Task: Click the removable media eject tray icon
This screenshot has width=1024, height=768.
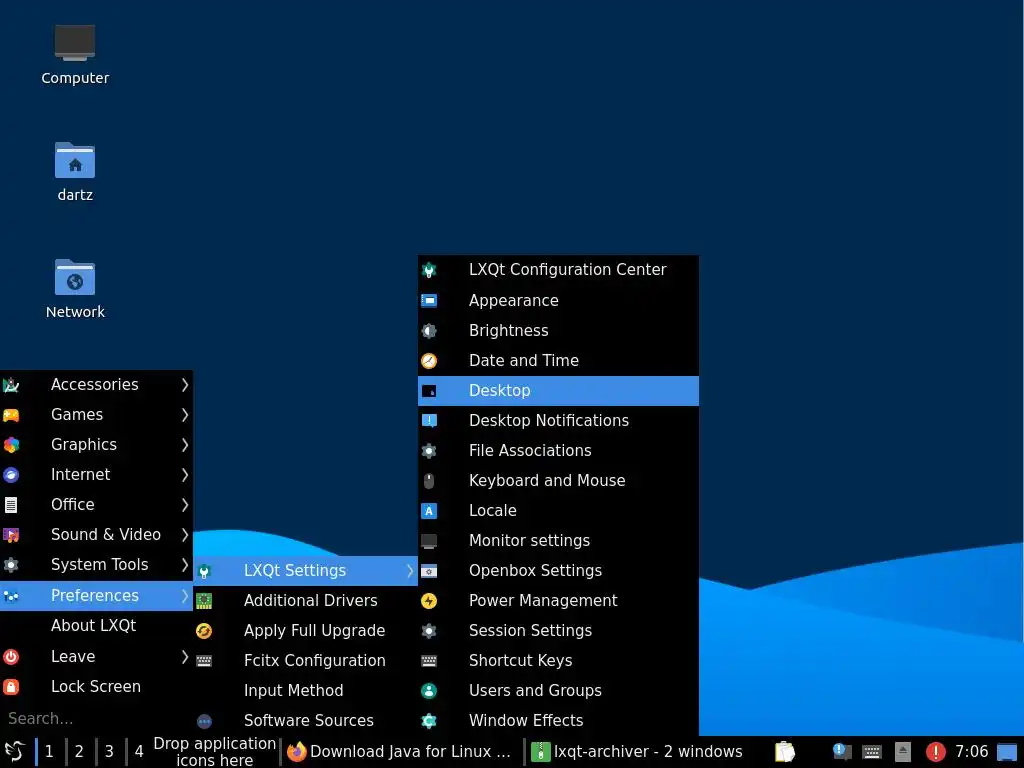Action: [903, 752]
